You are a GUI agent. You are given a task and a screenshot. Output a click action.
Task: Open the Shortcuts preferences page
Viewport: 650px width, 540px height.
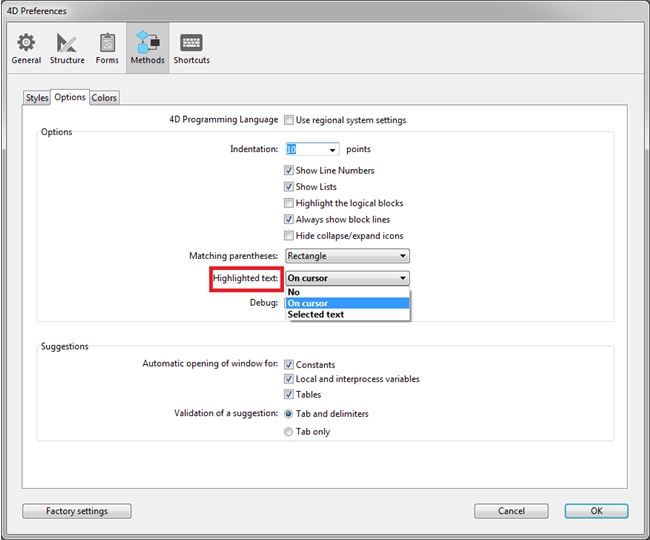191,48
